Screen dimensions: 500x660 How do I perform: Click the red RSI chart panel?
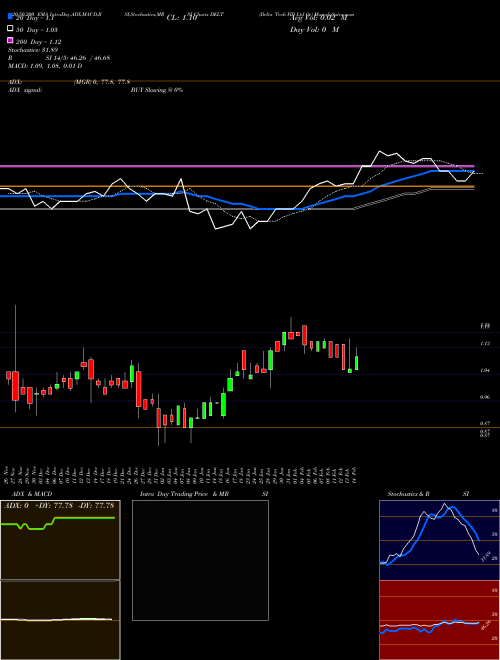(439, 620)
